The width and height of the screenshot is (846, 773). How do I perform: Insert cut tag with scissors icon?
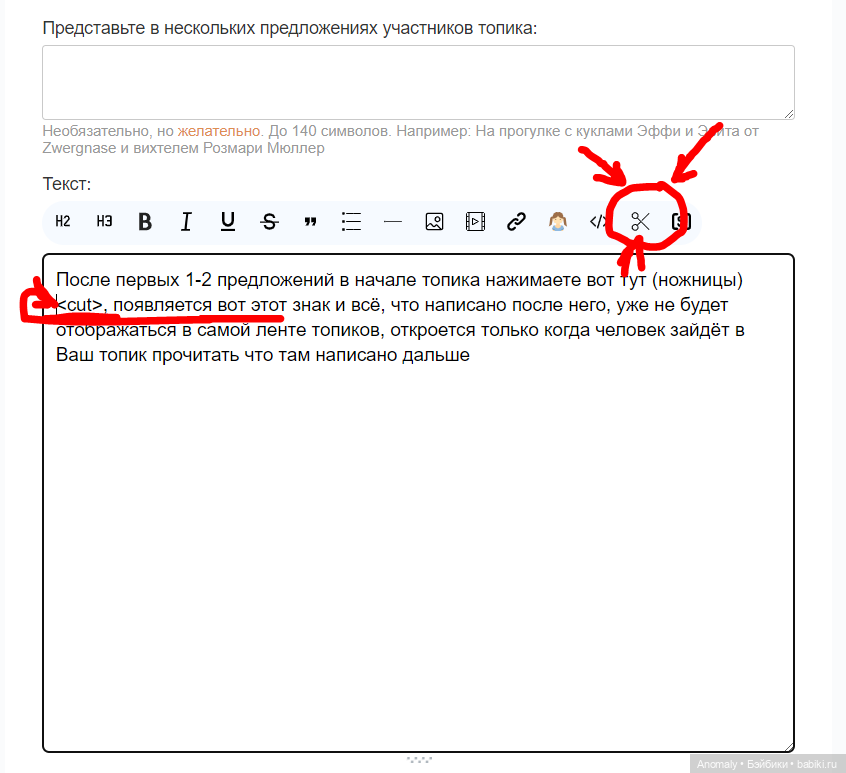click(x=640, y=222)
